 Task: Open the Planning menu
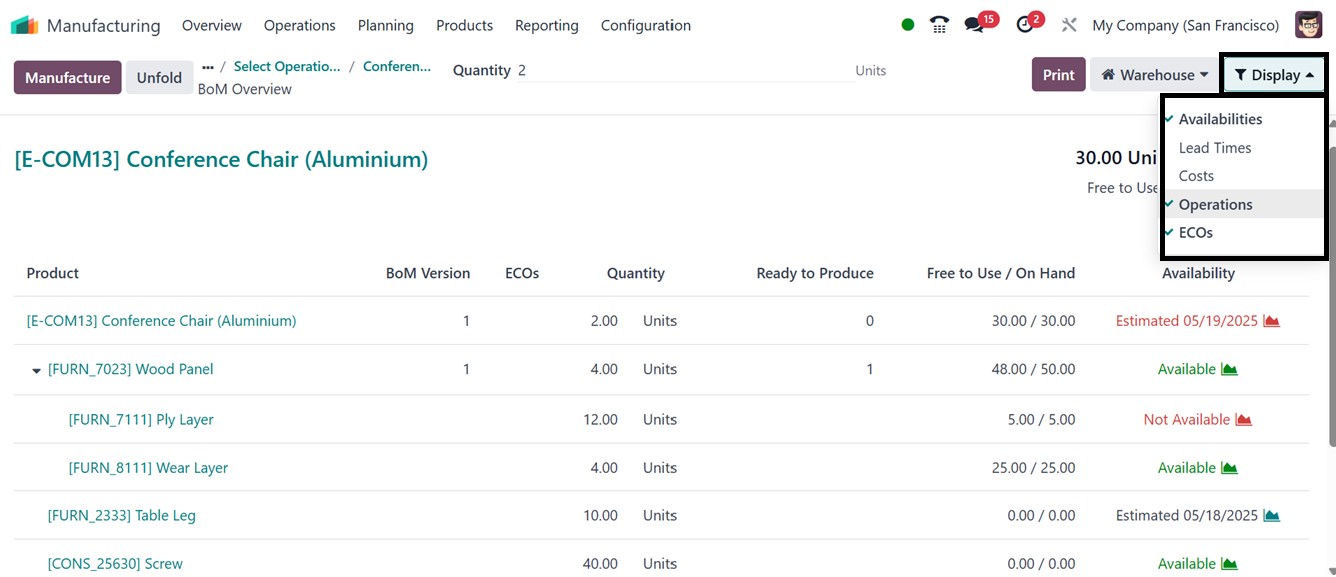tap(385, 25)
